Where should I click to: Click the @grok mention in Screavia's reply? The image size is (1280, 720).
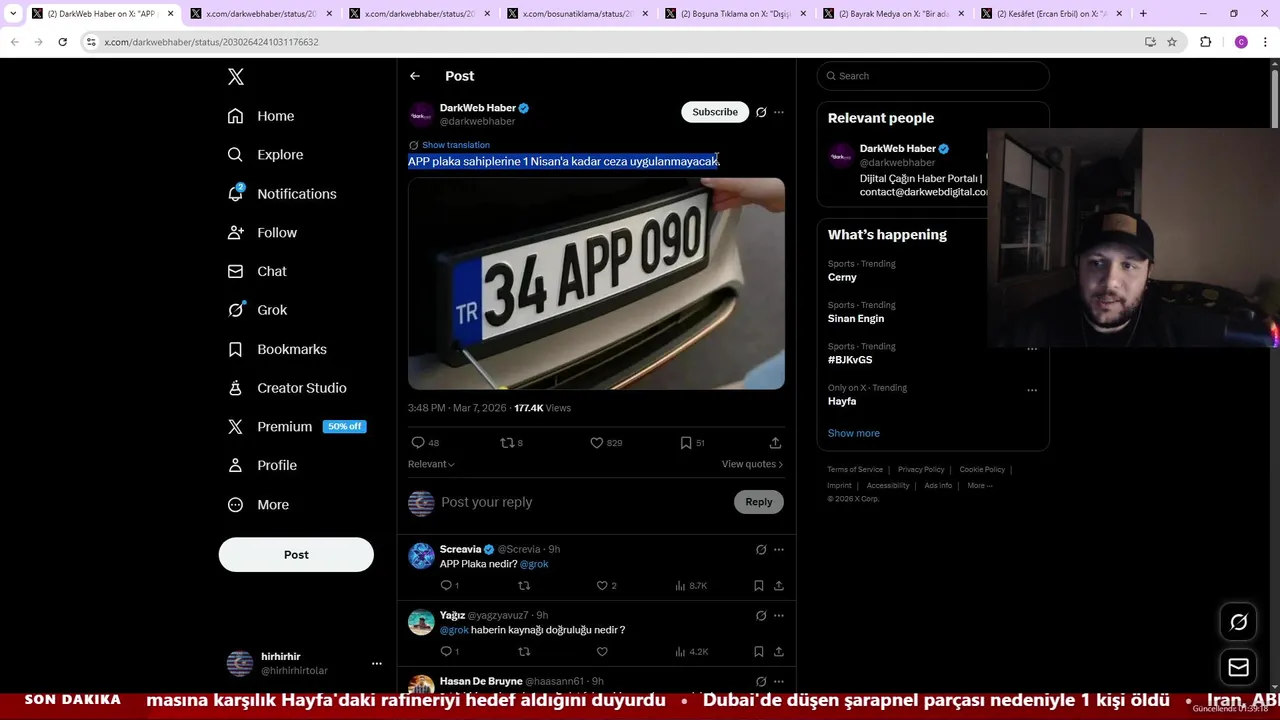tap(534, 564)
